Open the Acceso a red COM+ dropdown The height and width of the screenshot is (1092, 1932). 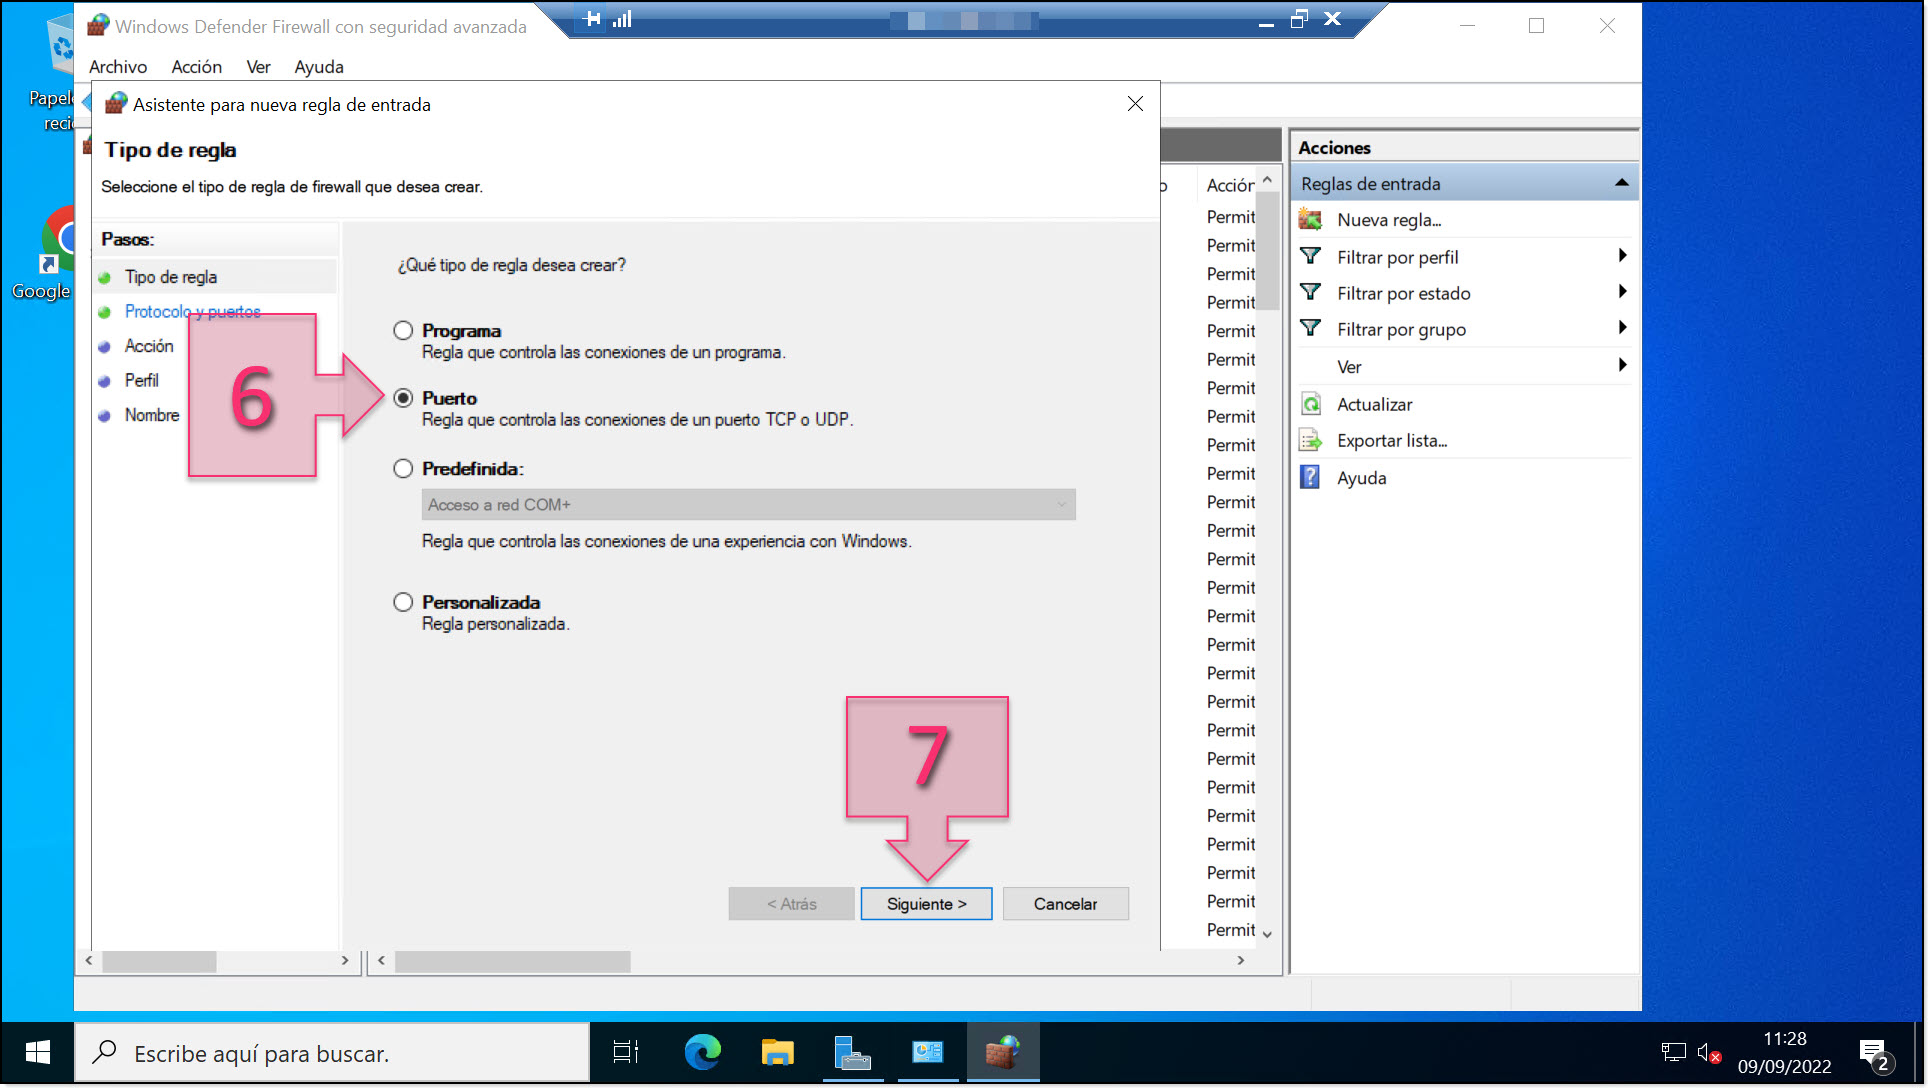(x=748, y=505)
